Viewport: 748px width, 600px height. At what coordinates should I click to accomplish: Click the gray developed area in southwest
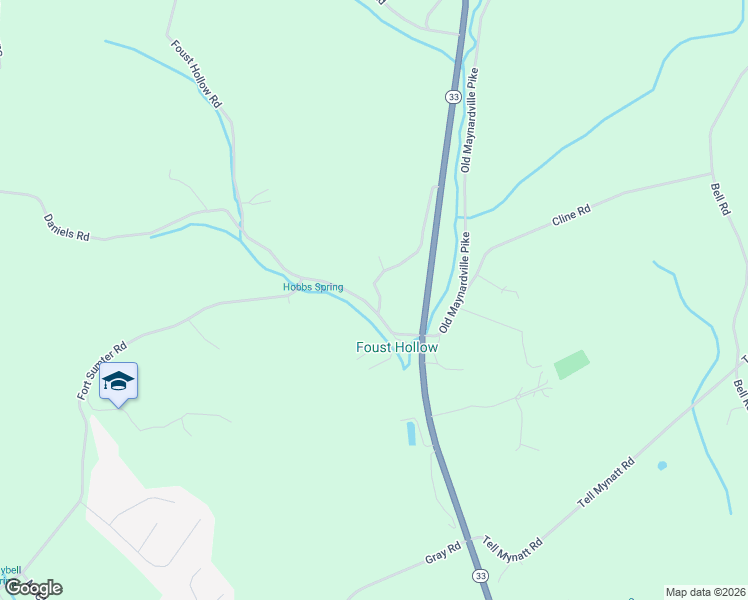pyautogui.click(x=153, y=515)
